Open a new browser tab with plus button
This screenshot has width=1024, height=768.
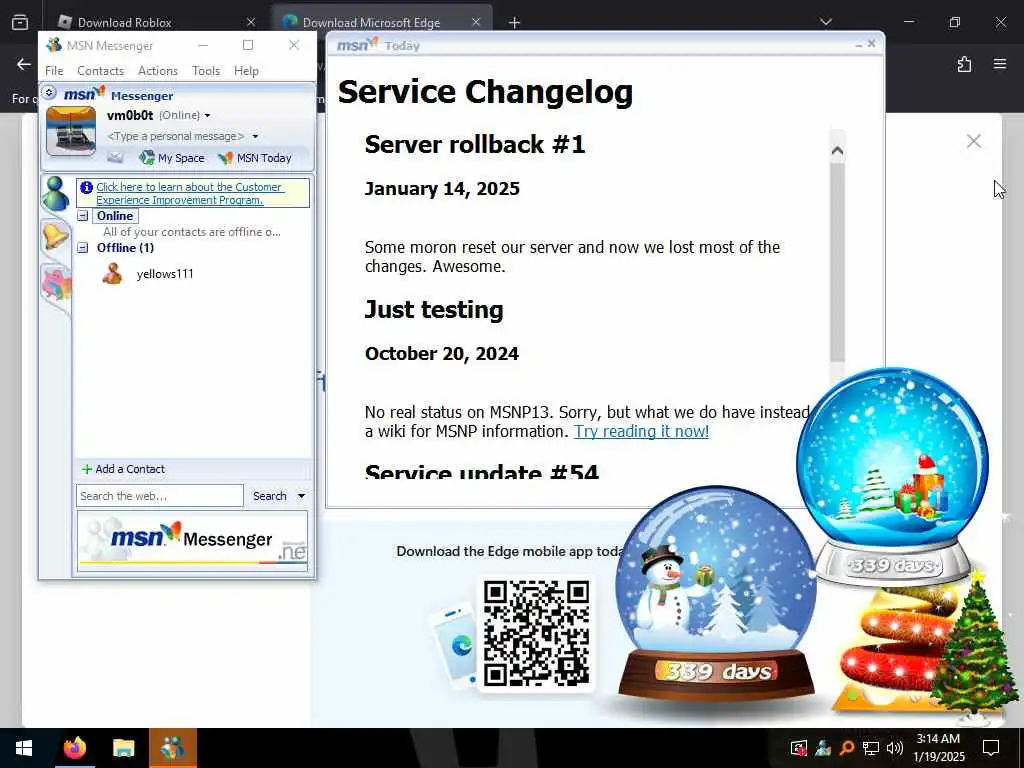pos(515,22)
